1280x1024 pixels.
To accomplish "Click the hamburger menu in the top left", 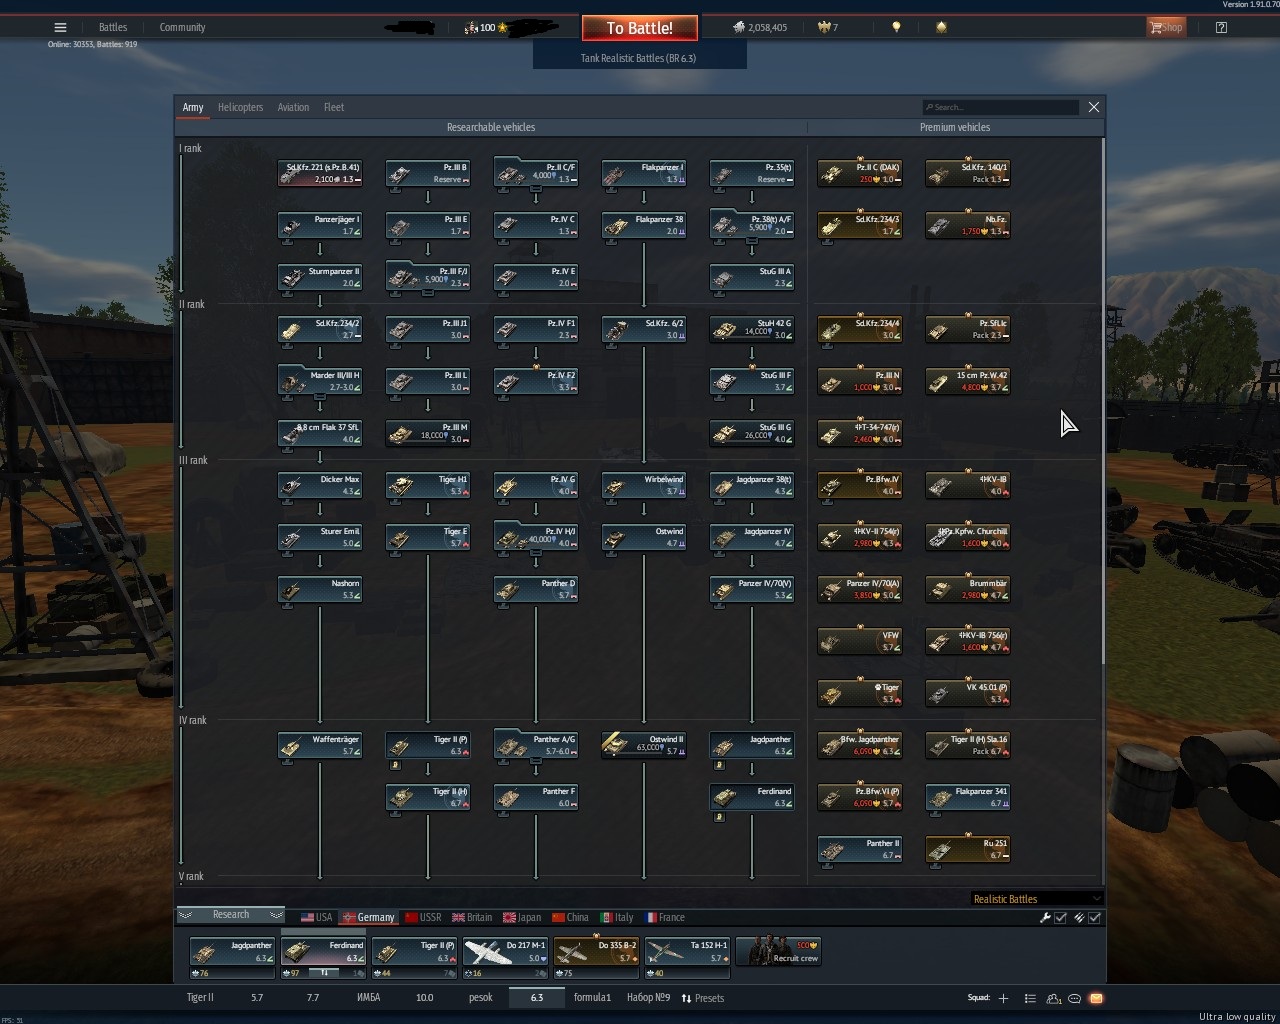I will click(x=59, y=27).
